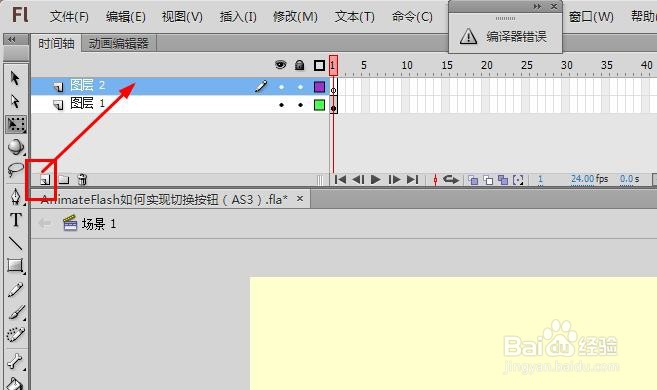Open the 文件(F) menu

69,17
